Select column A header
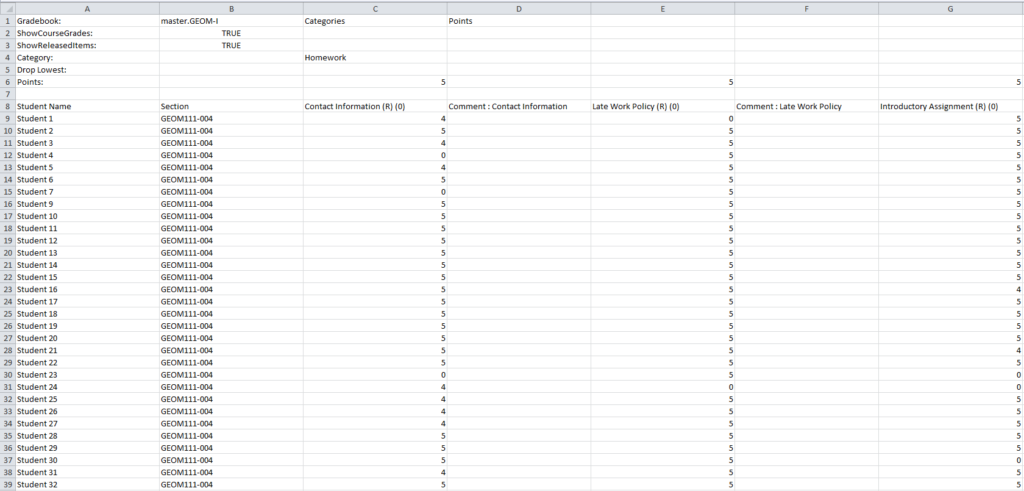 87,8
